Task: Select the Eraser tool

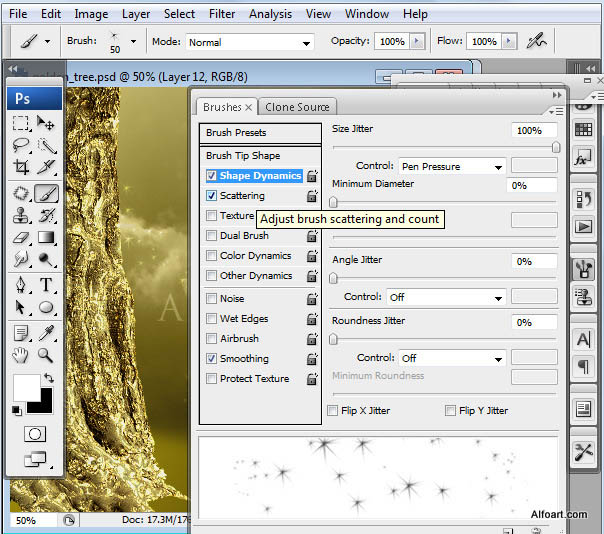Action: (x=21, y=238)
